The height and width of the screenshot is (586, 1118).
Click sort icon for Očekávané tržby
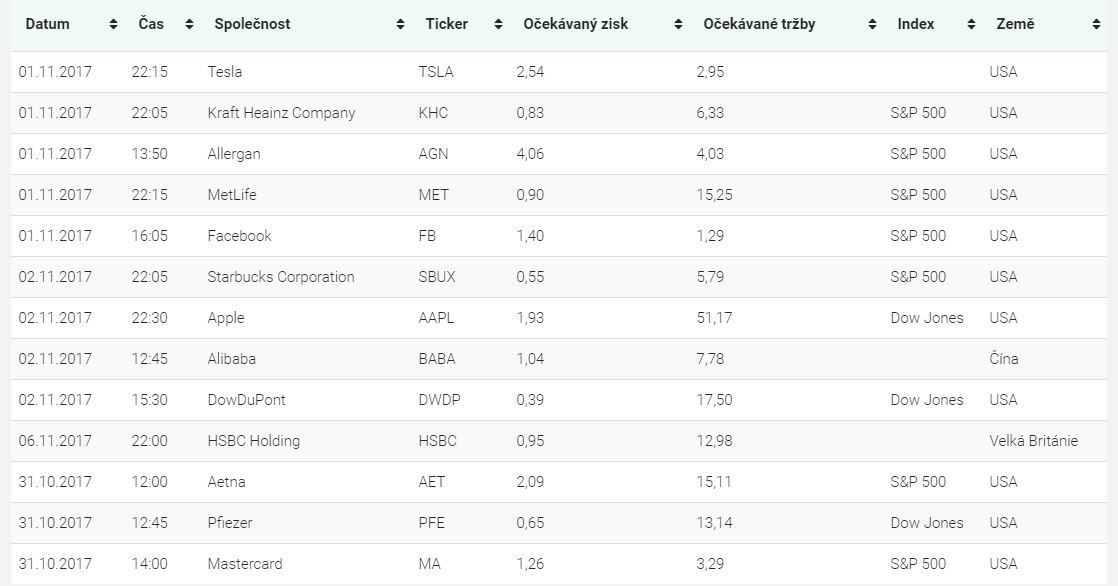pos(871,24)
